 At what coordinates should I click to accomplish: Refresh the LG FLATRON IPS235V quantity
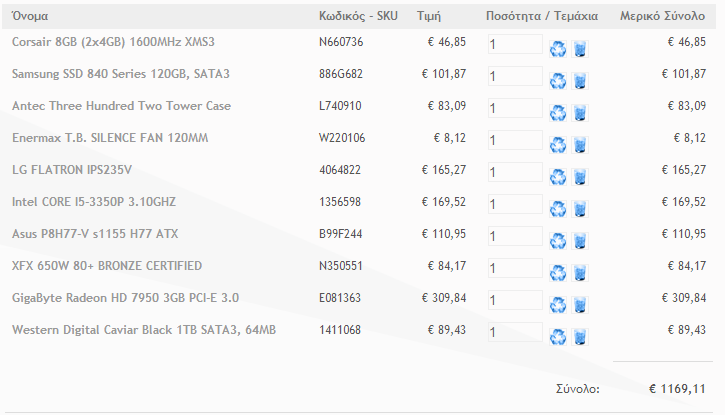click(x=558, y=177)
